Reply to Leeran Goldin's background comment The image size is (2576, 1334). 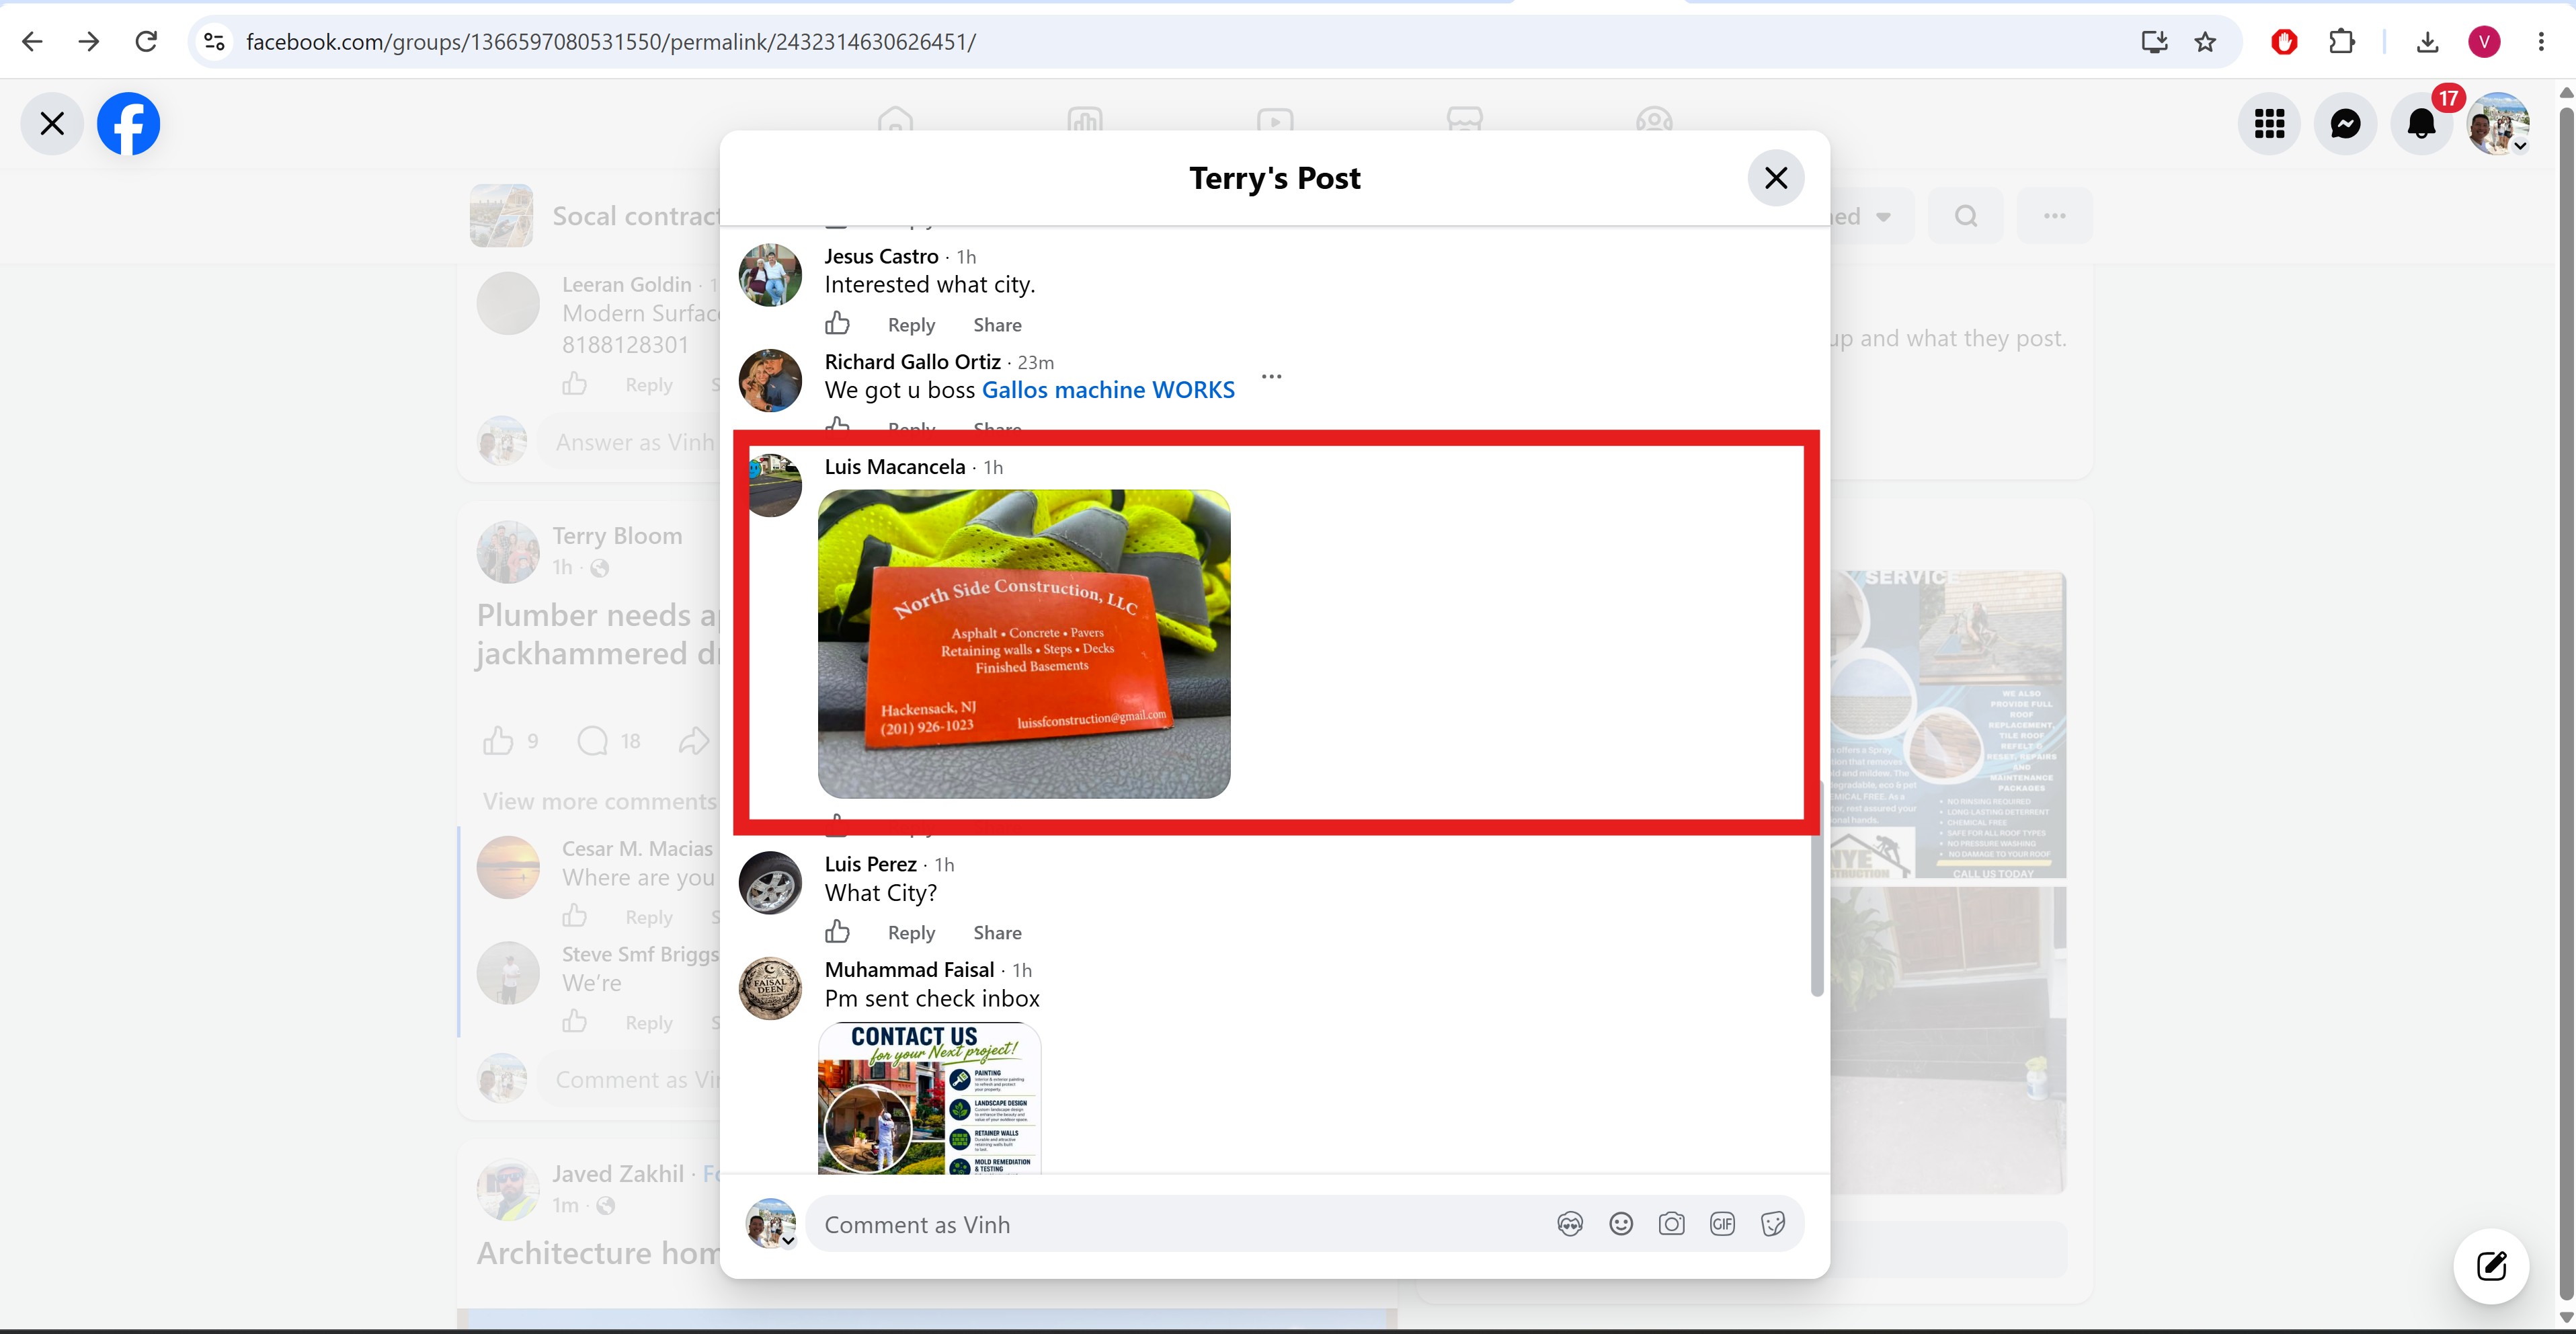648,385
